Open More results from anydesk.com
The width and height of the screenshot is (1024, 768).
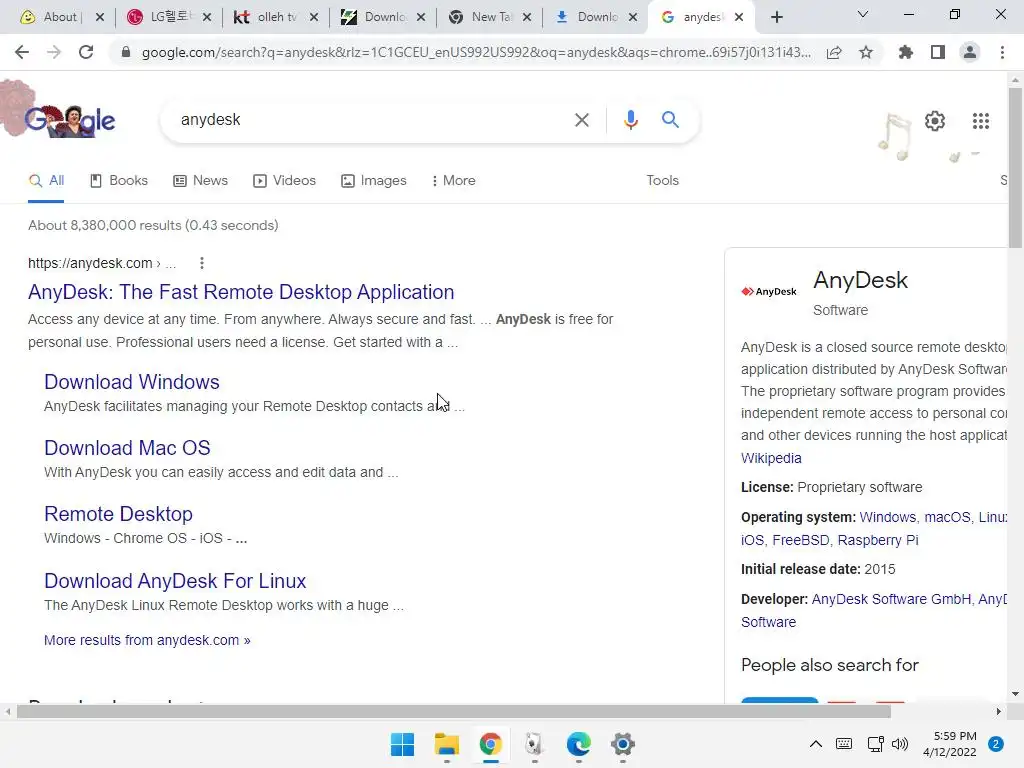tap(147, 640)
